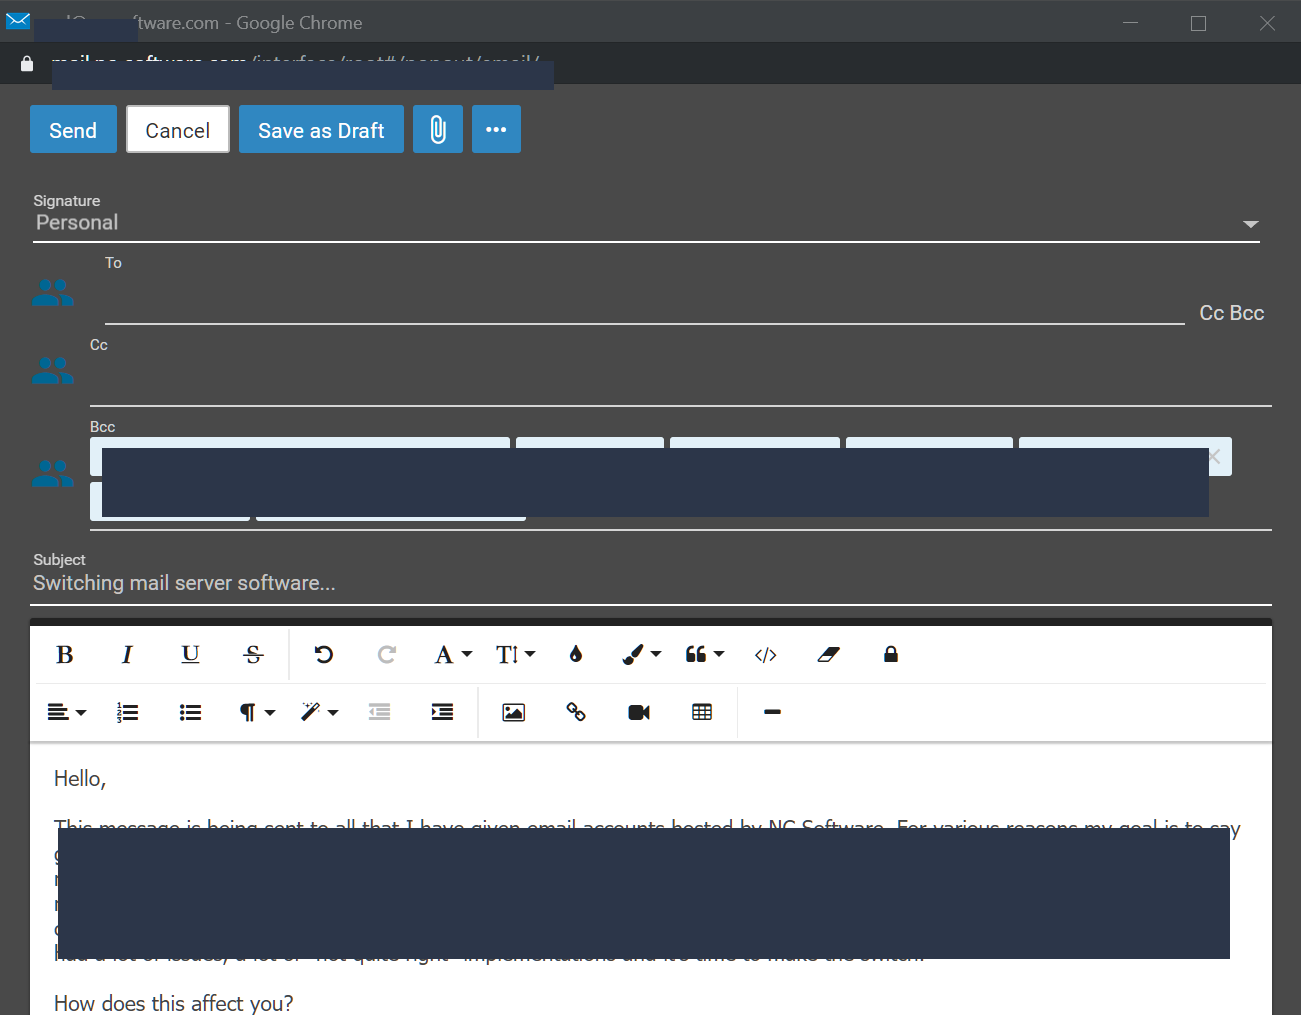This screenshot has height=1015, width=1301.
Task: Save the message as a draft
Action: tap(321, 130)
